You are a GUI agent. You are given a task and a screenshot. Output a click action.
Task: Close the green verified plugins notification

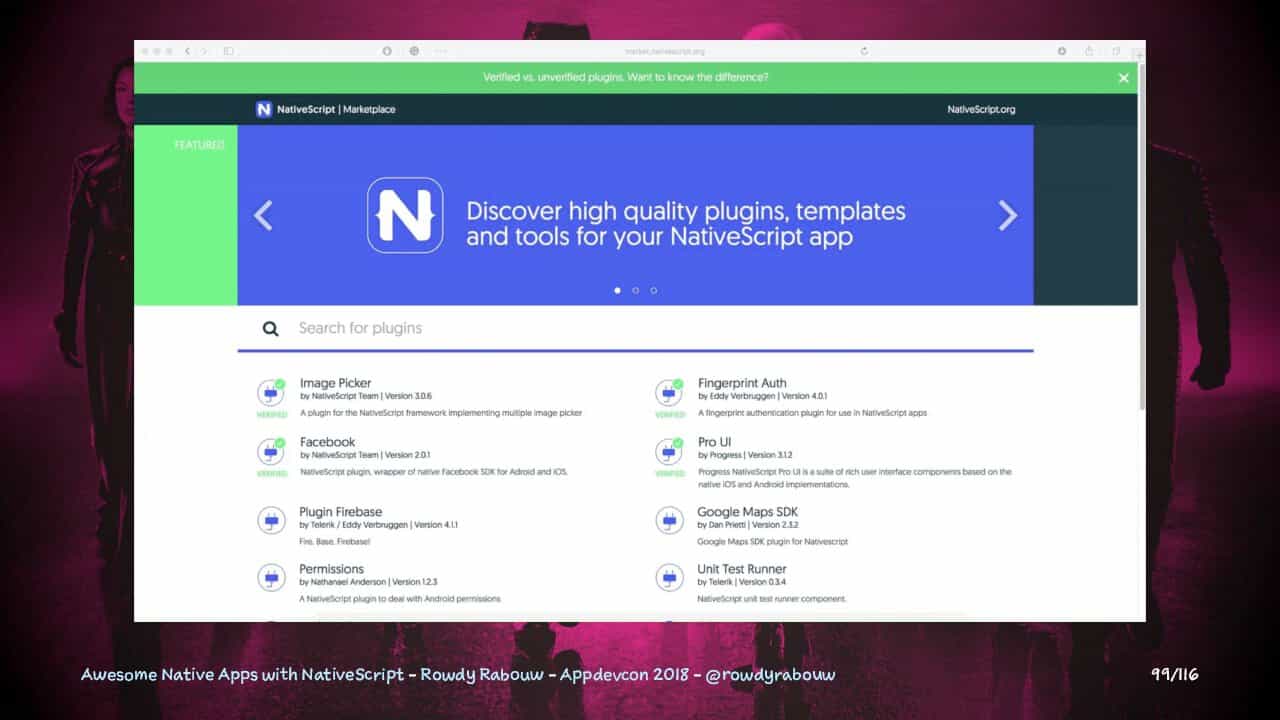[x=1123, y=78]
